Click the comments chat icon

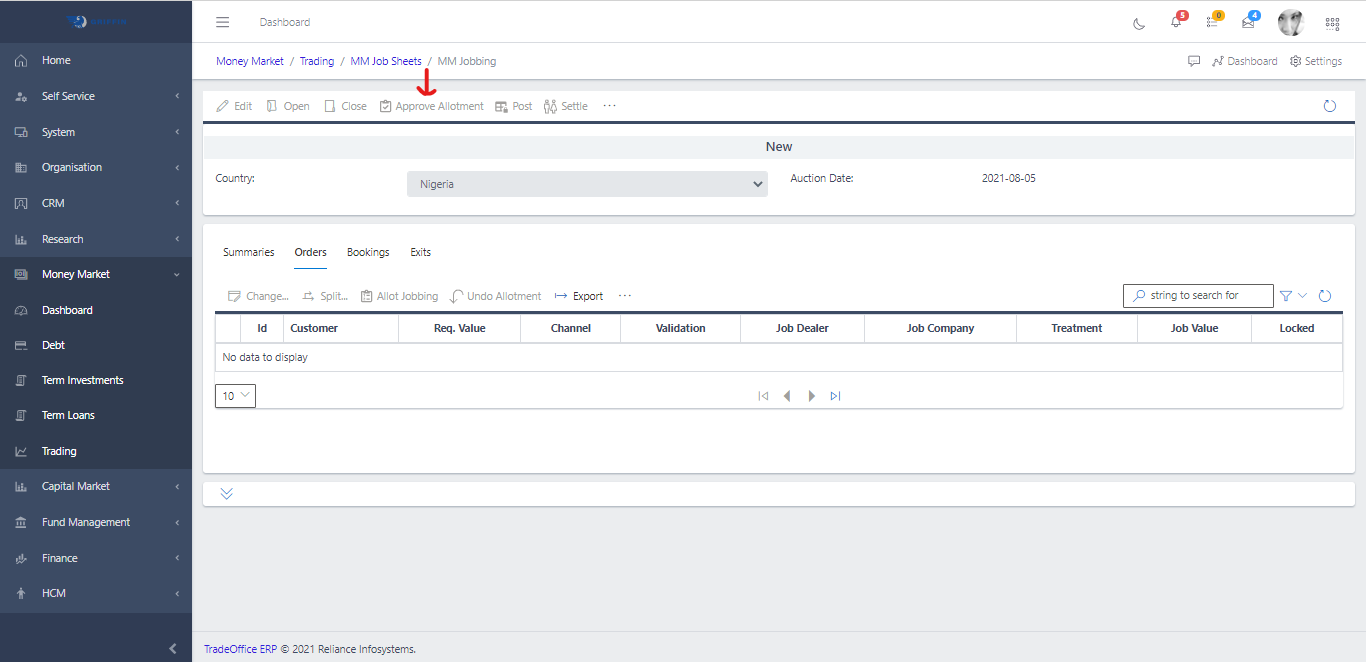pyautogui.click(x=1194, y=61)
